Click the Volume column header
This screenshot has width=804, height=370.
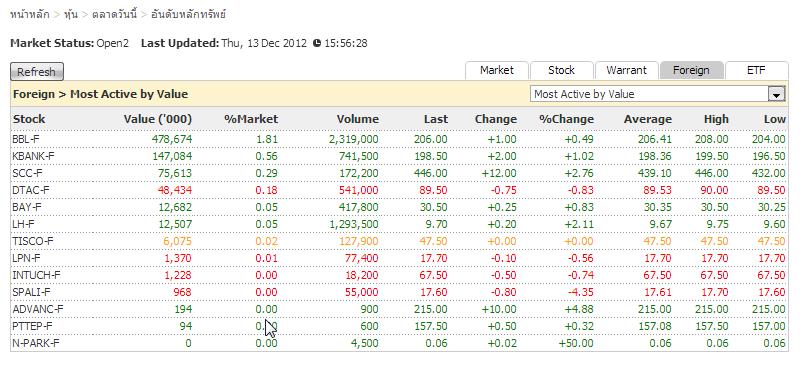coord(358,119)
